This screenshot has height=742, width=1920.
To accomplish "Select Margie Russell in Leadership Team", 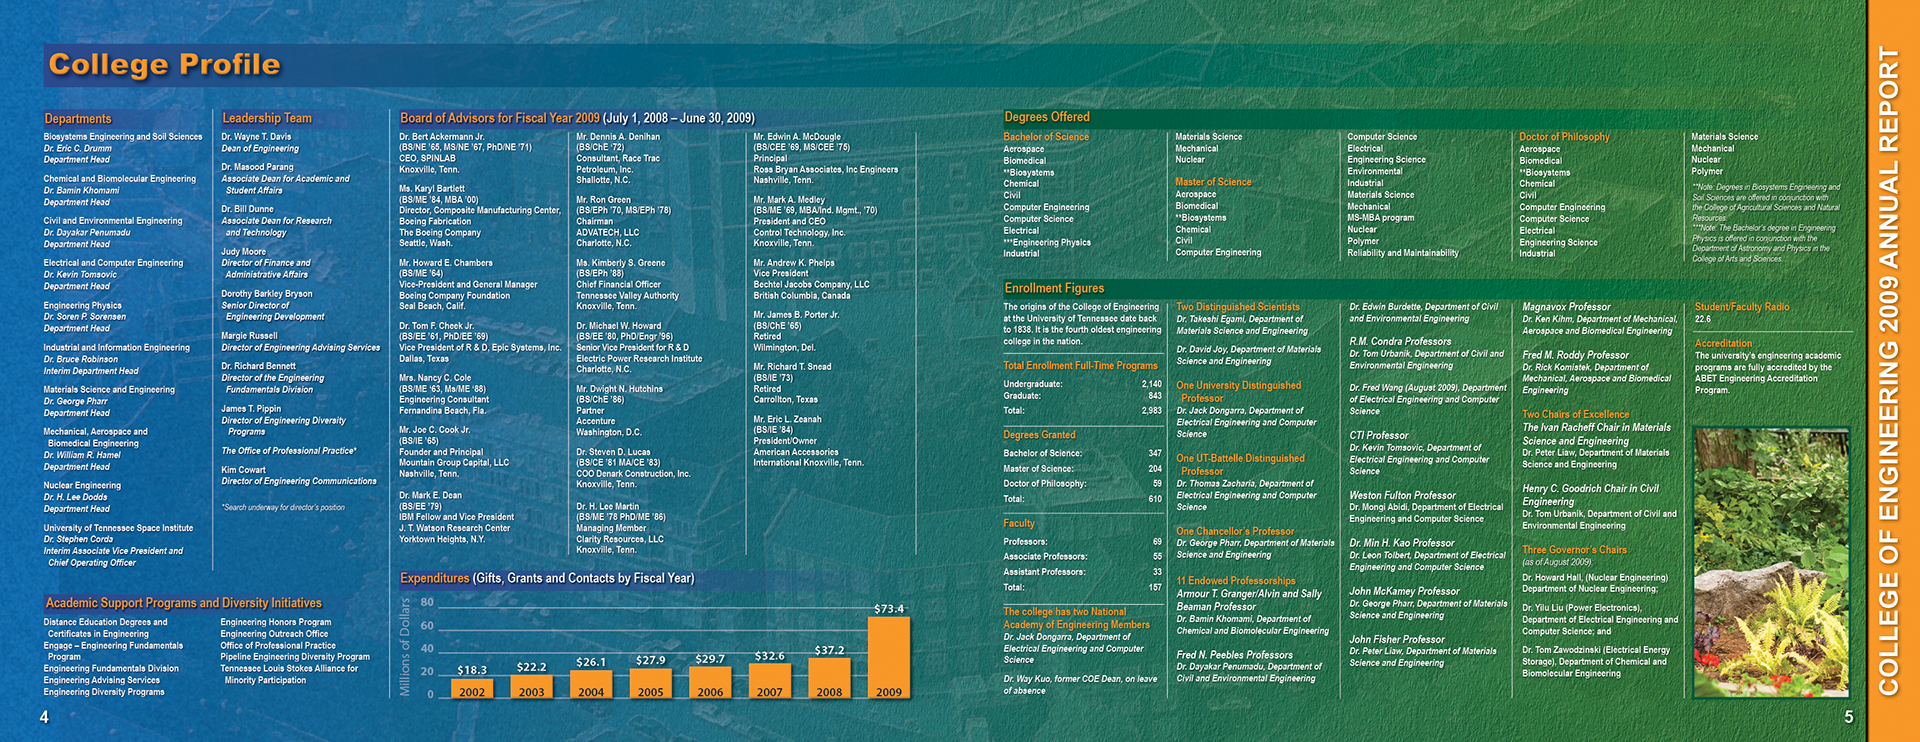I will pos(249,336).
